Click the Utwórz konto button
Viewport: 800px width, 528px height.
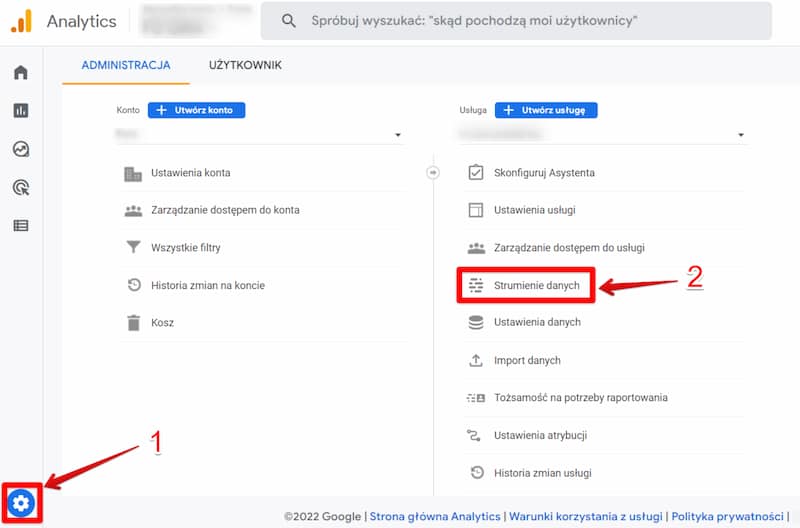coord(196,110)
